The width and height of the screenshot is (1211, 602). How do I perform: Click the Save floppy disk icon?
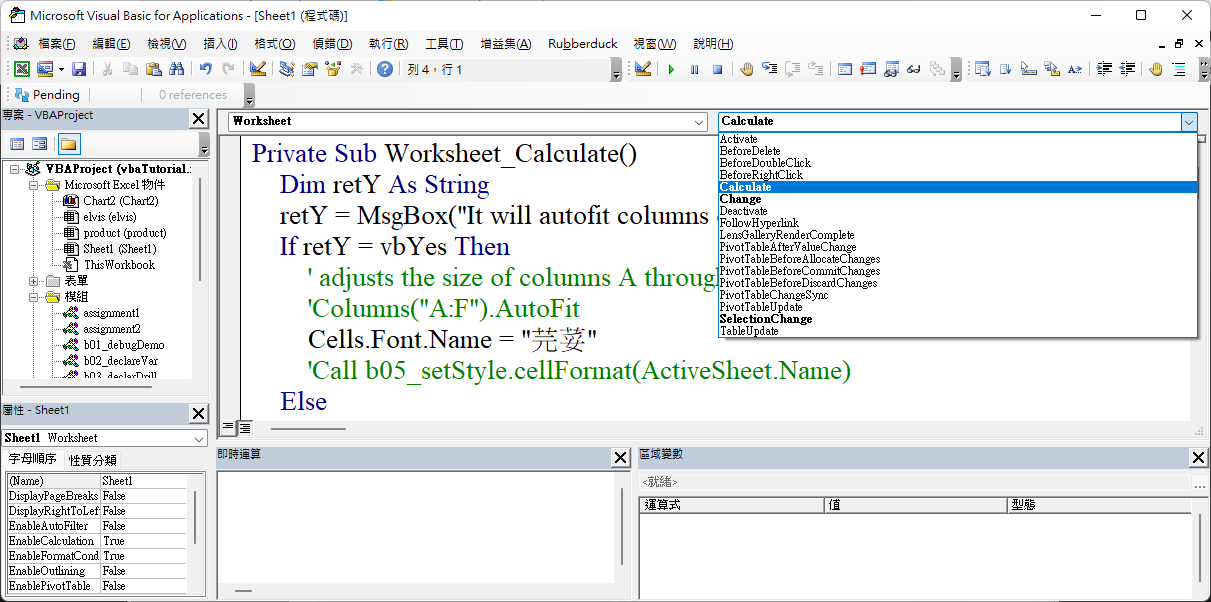[x=79, y=69]
